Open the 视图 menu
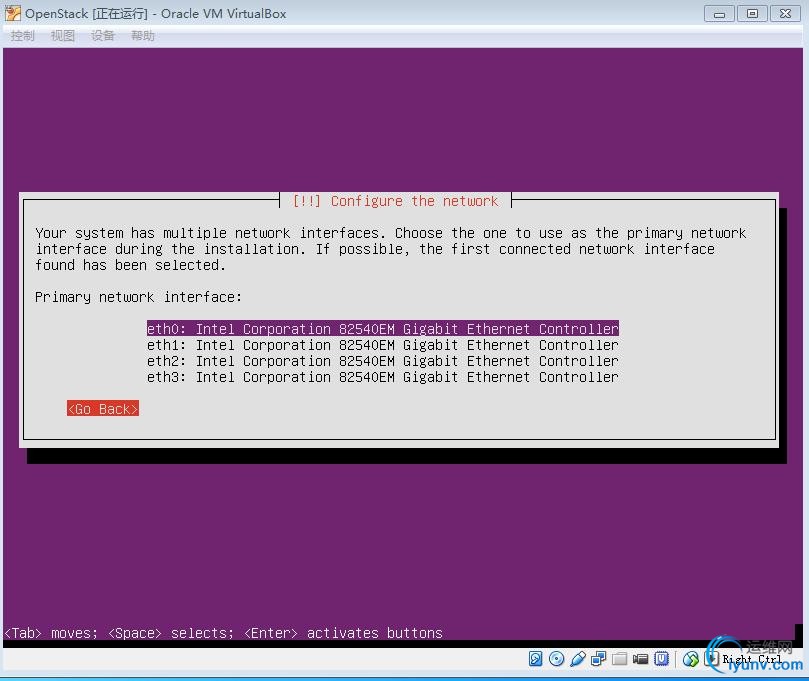The height and width of the screenshot is (681, 809). point(63,36)
